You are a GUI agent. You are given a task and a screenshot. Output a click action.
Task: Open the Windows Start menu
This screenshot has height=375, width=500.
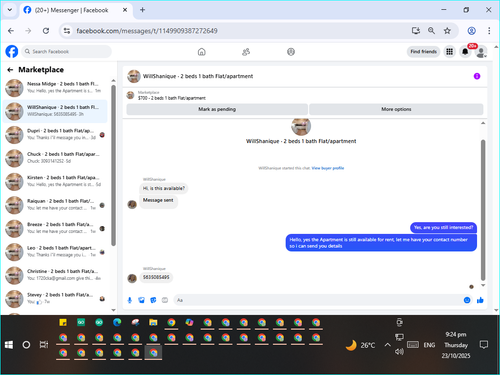(9, 345)
